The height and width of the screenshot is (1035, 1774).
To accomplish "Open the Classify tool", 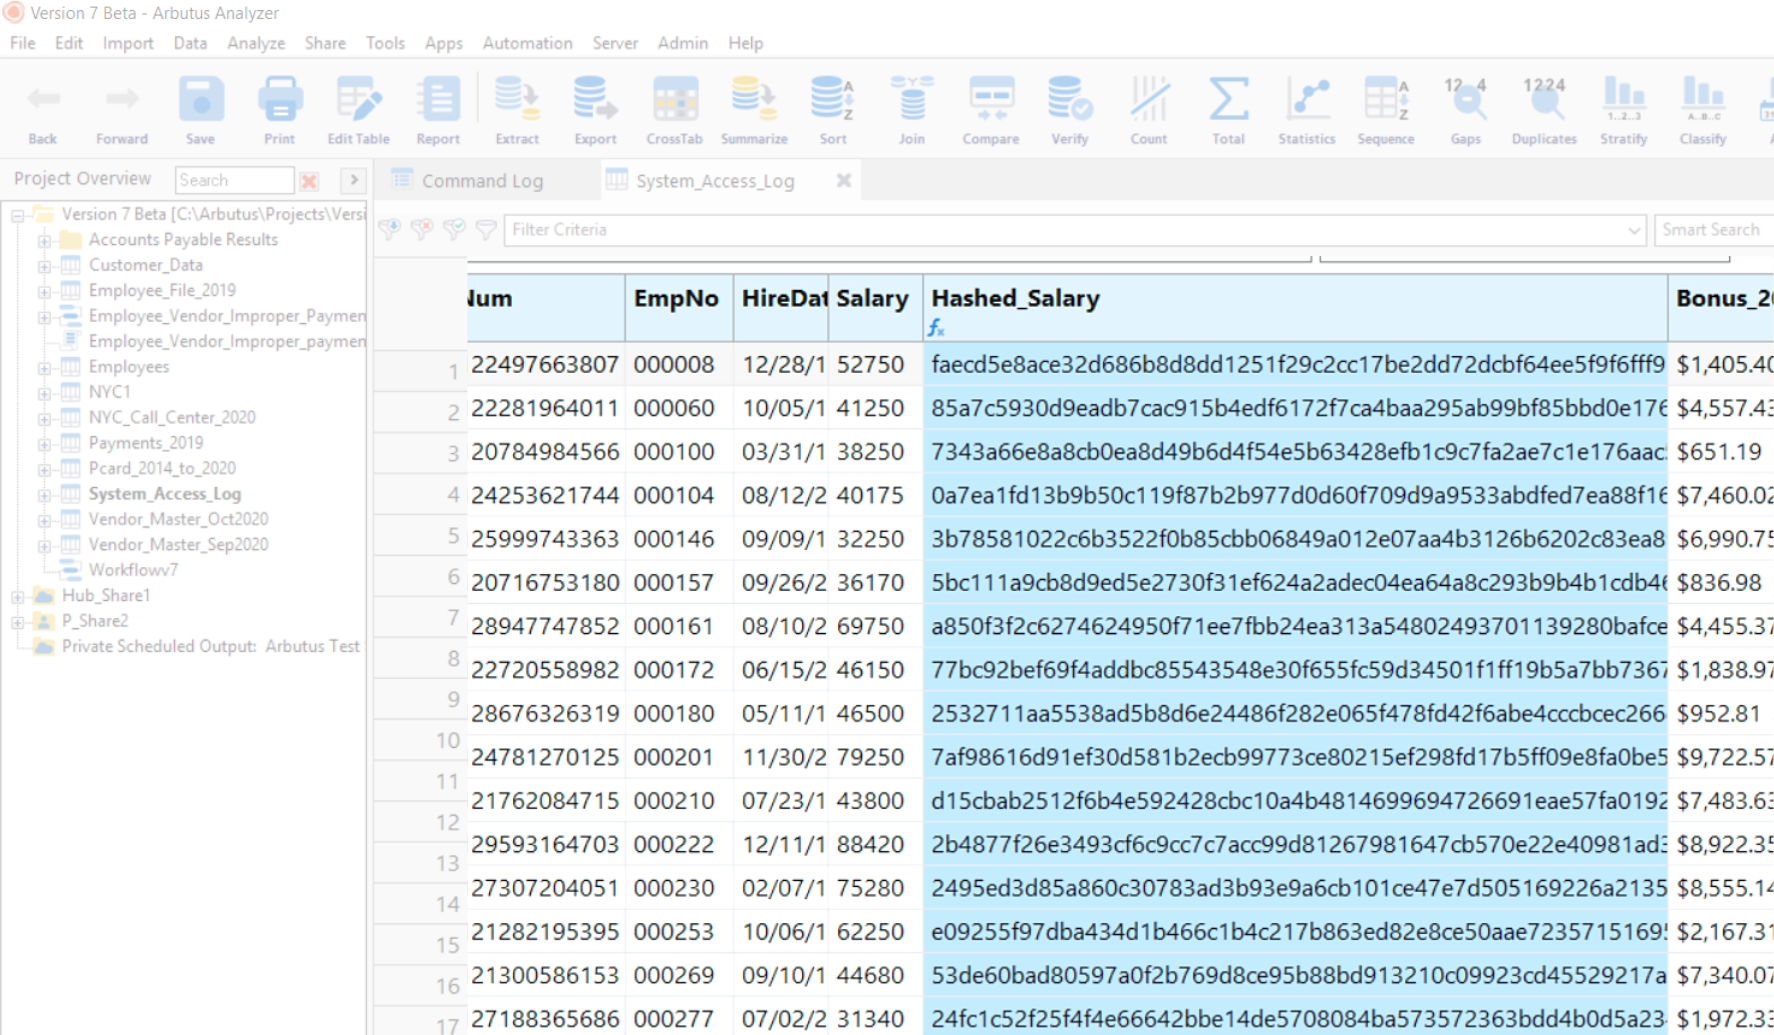I will 1702,108.
